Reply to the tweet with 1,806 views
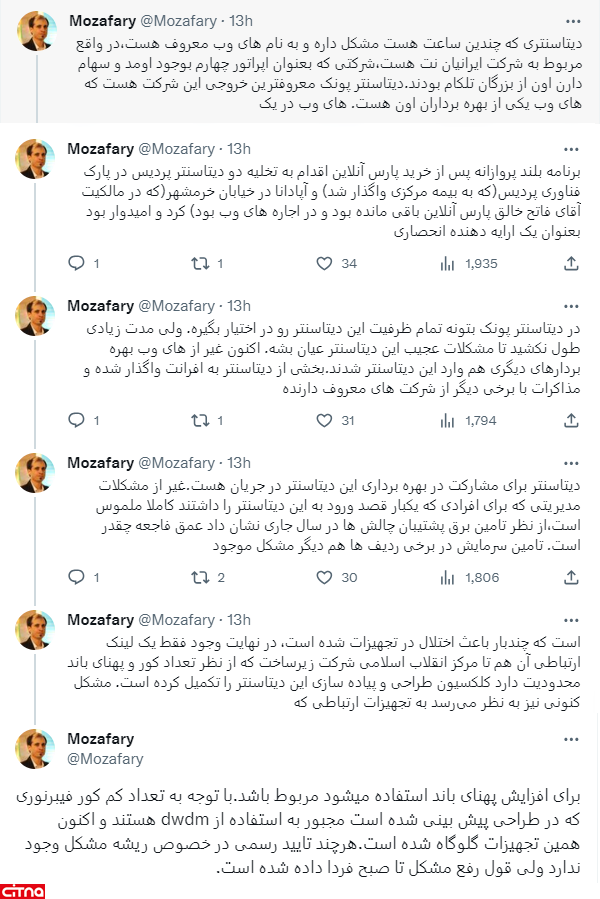Viewport: 600px width, 899px height. tap(75, 578)
